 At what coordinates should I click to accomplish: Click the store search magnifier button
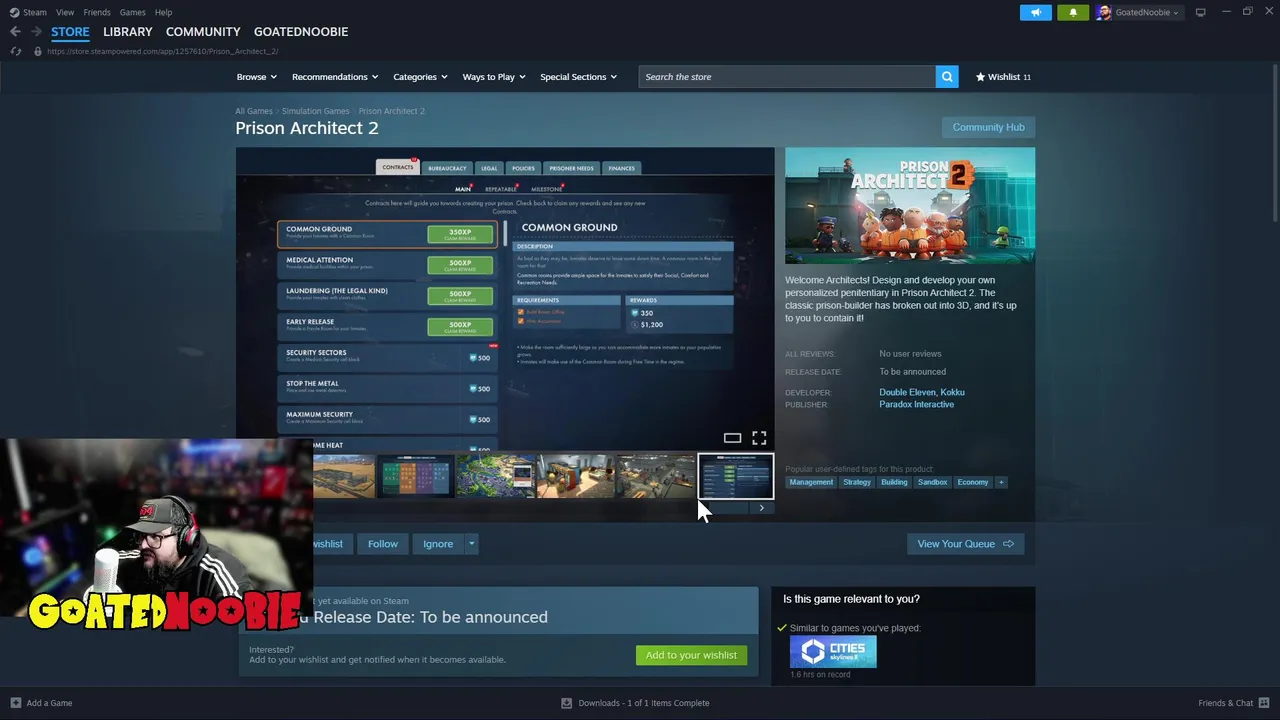(x=947, y=77)
